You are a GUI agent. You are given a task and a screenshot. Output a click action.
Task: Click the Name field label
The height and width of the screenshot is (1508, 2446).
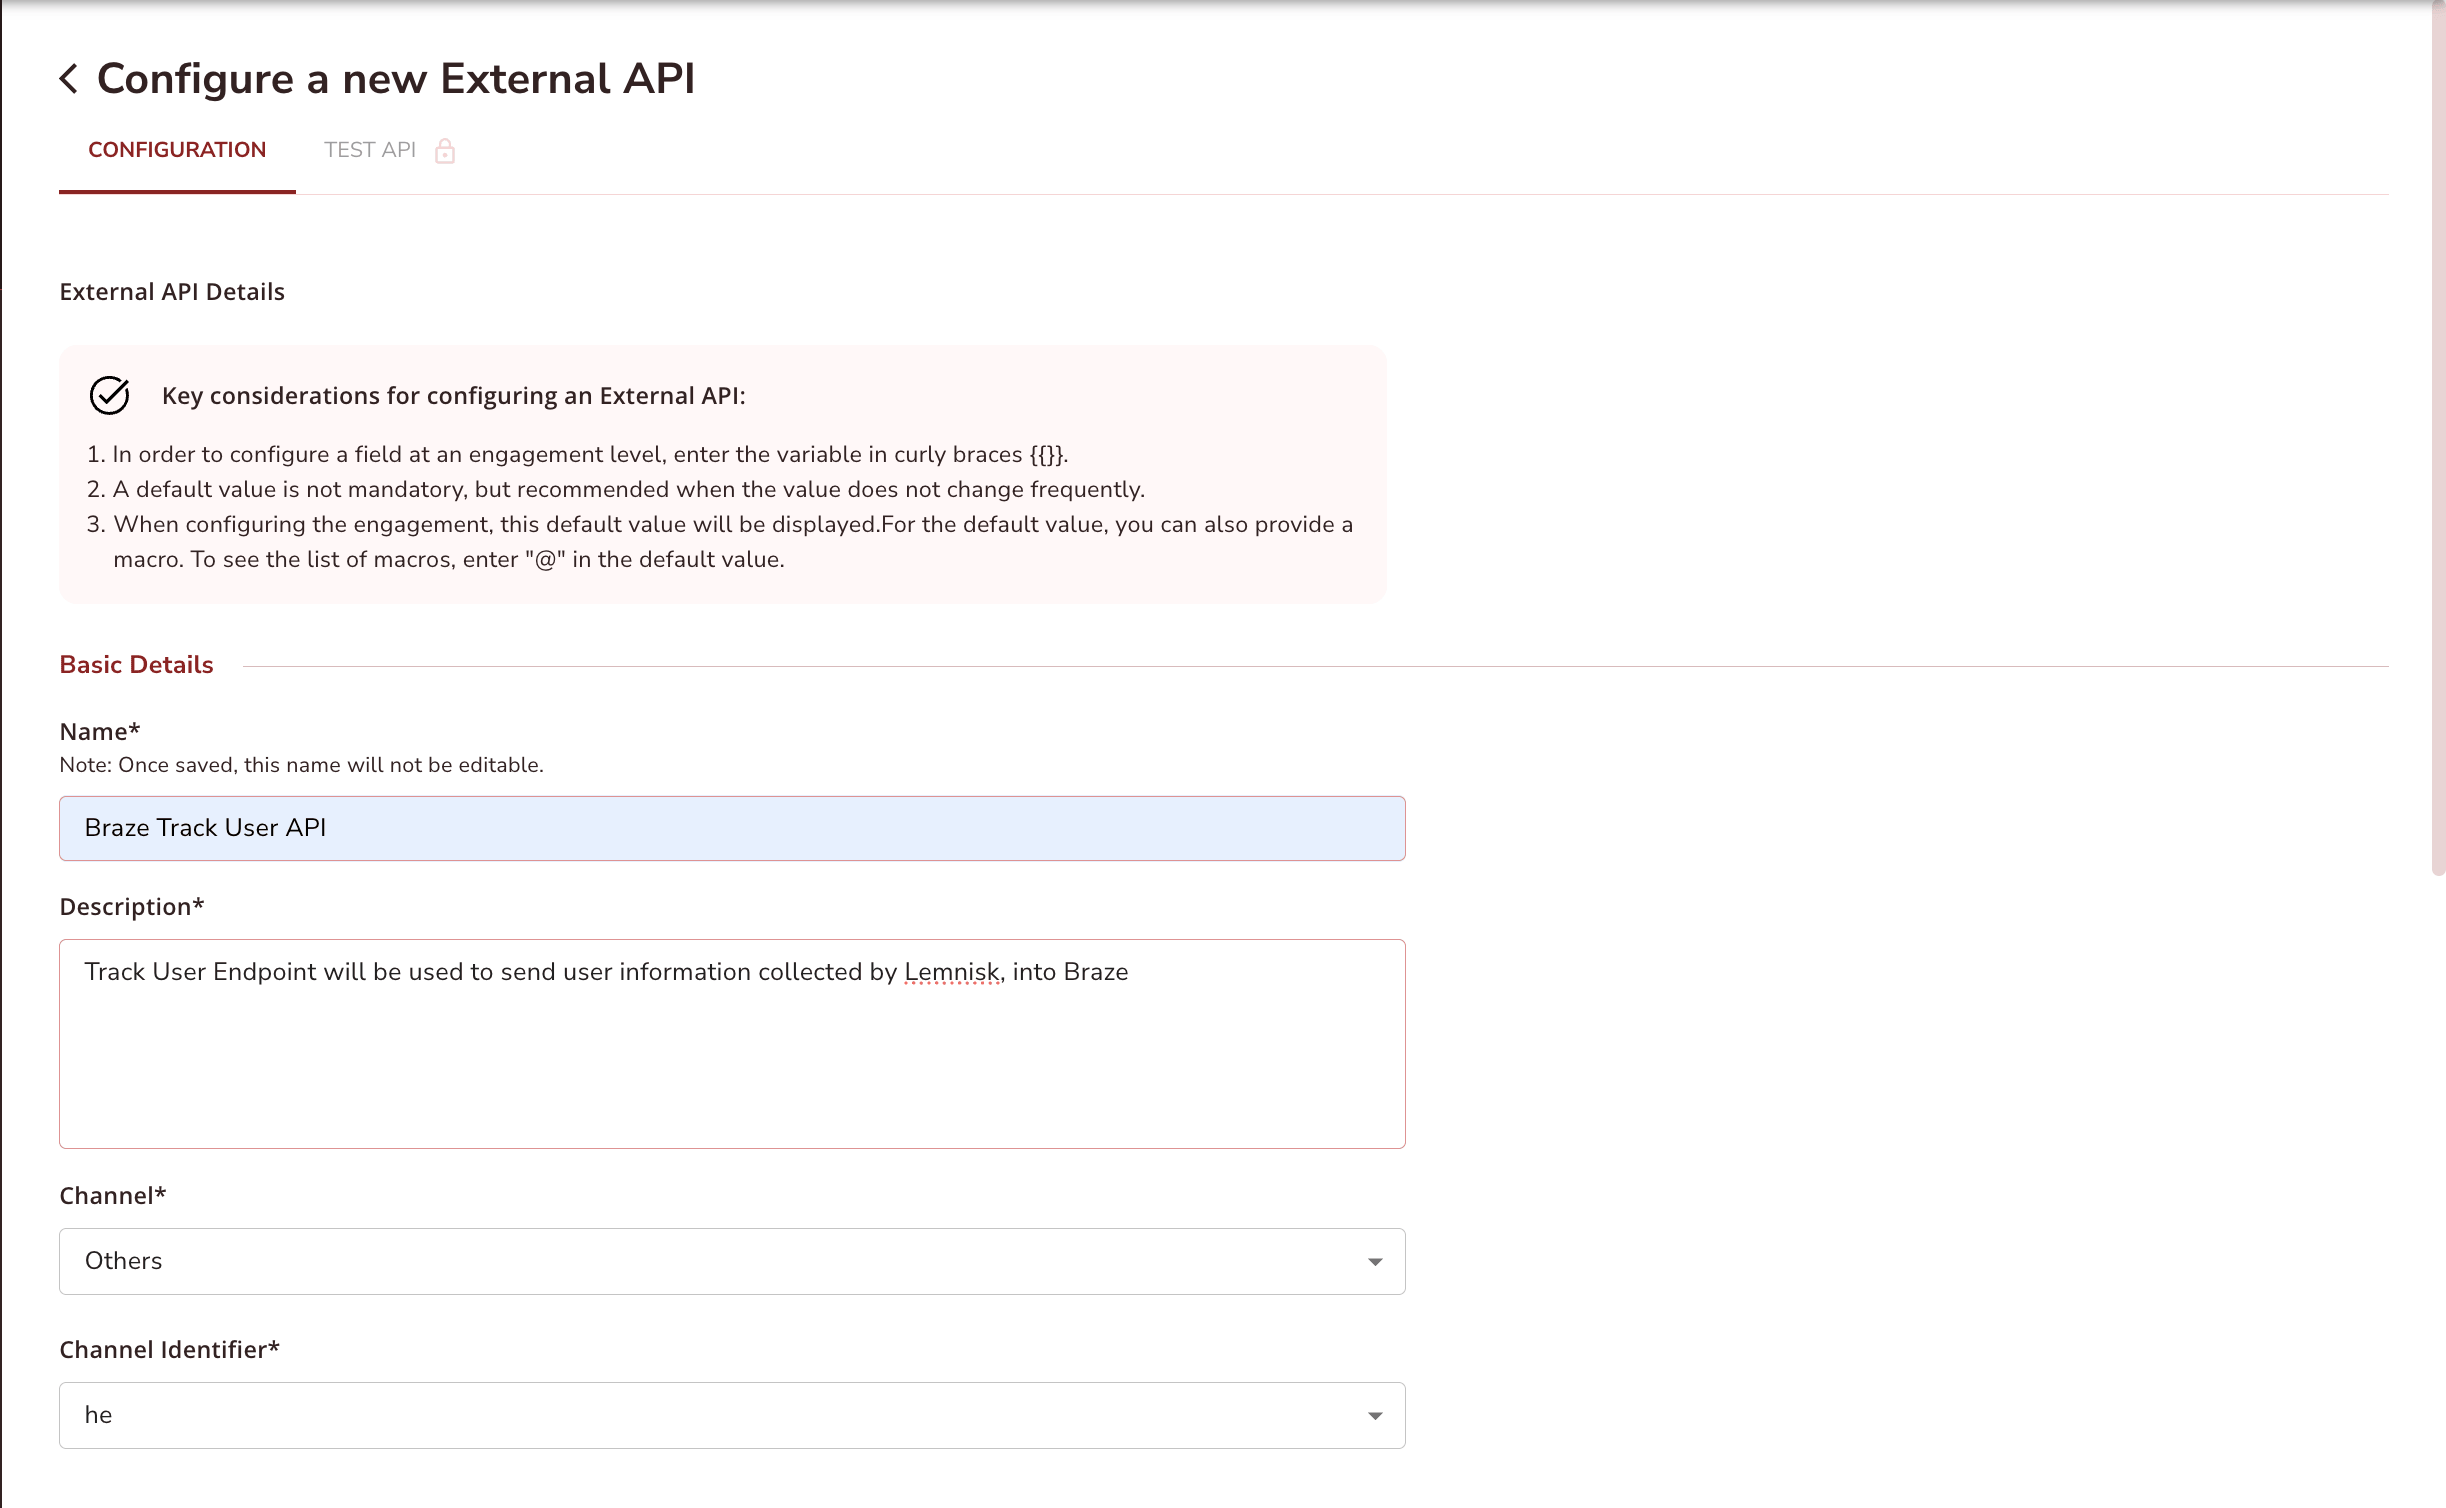[x=98, y=731]
